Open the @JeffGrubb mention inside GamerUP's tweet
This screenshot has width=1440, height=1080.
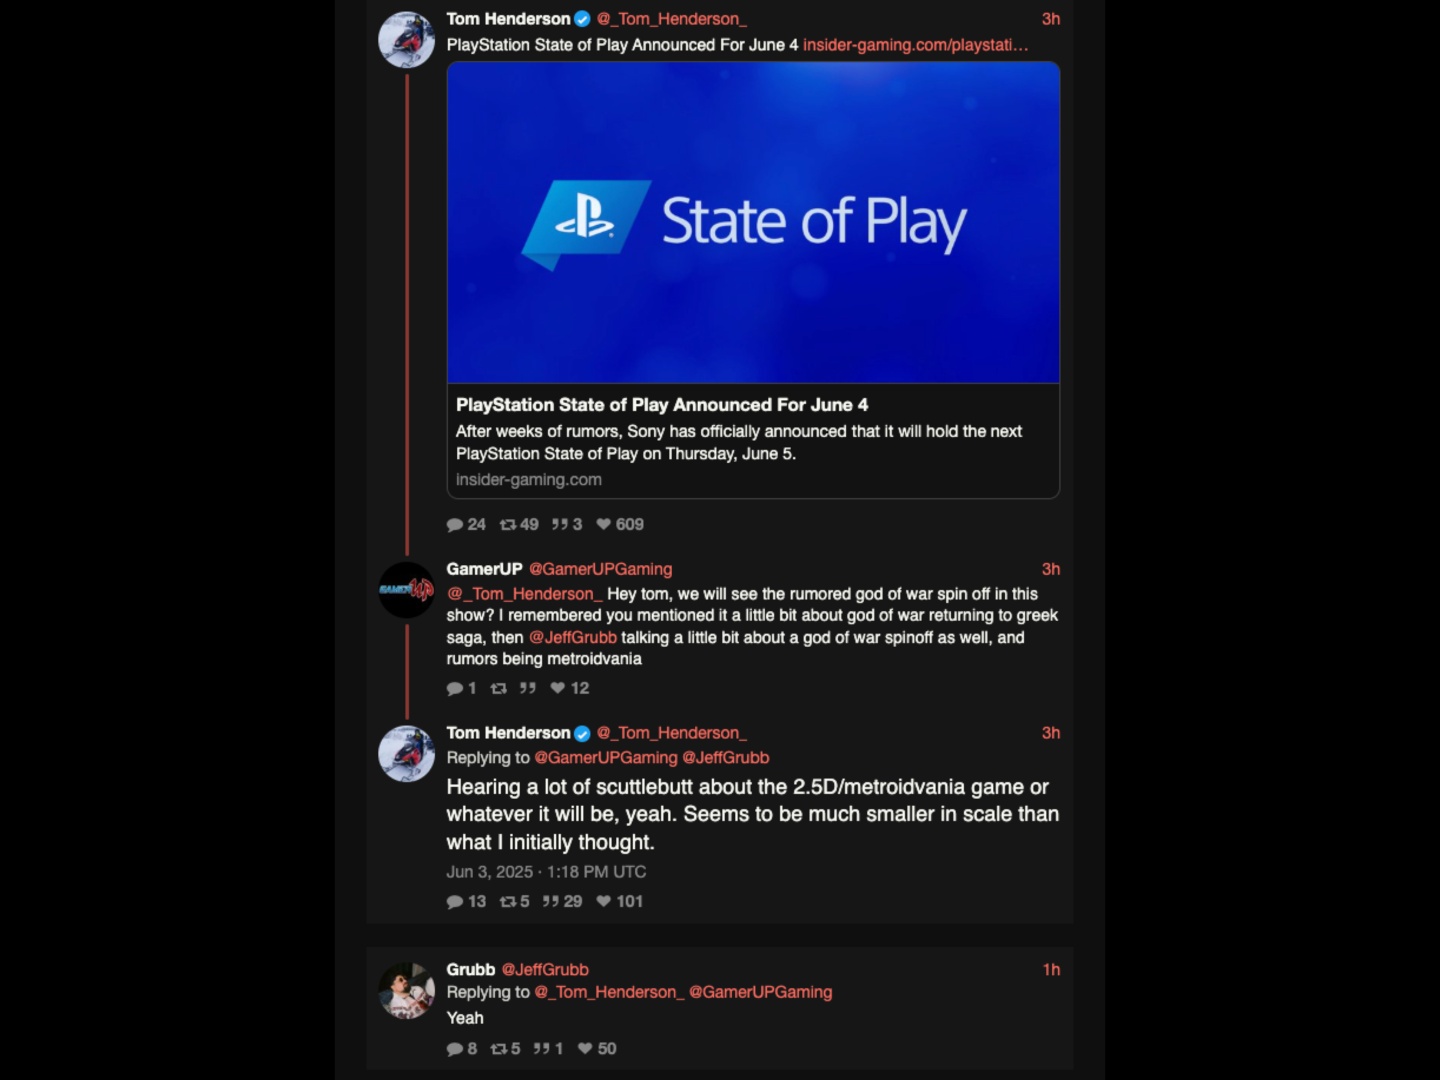pyautogui.click(x=573, y=638)
